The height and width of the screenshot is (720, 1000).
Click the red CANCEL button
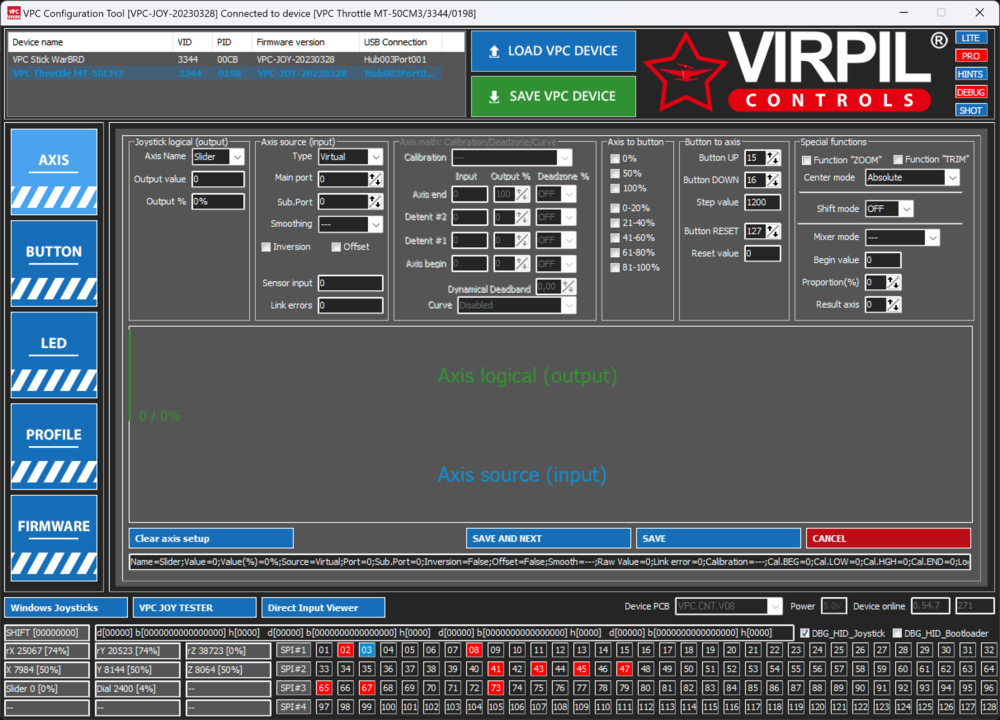point(888,539)
